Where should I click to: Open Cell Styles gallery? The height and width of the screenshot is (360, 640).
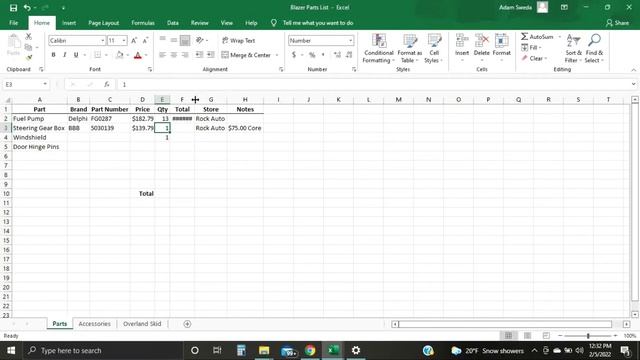coord(434,48)
